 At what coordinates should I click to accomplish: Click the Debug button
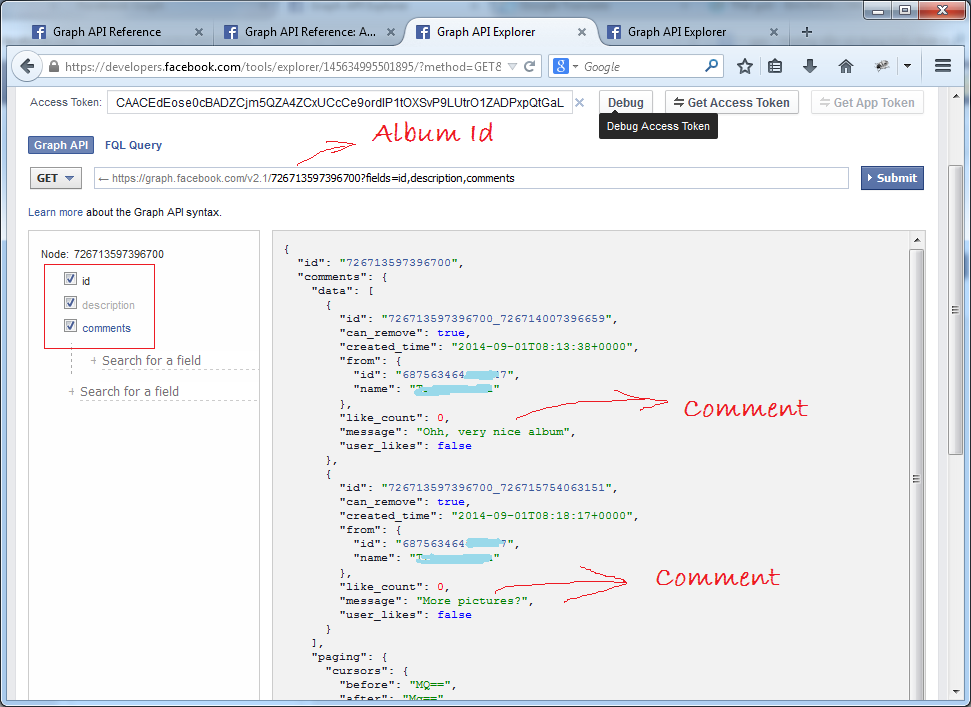[x=625, y=103]
